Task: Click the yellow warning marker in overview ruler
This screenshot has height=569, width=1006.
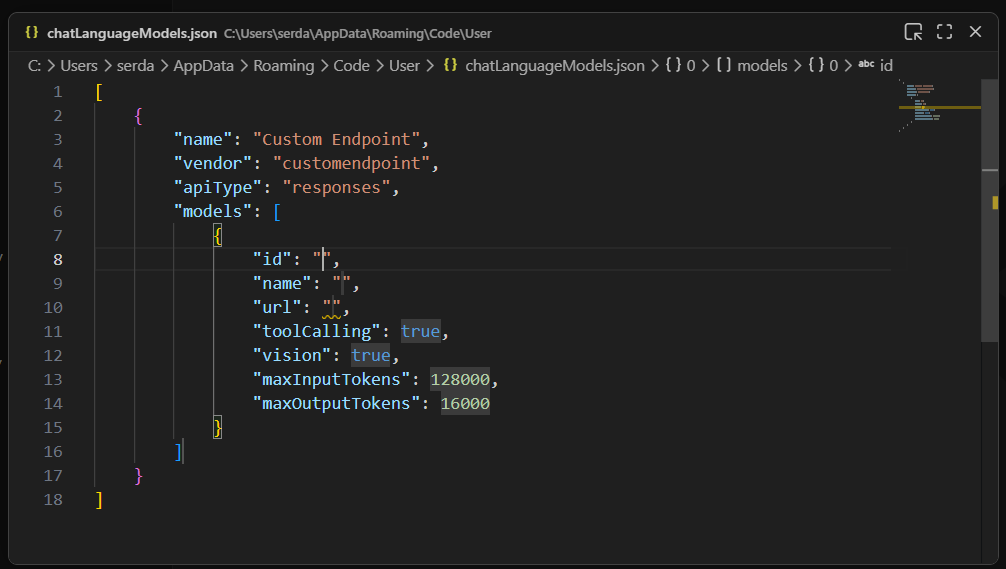Action: (994, 203)
